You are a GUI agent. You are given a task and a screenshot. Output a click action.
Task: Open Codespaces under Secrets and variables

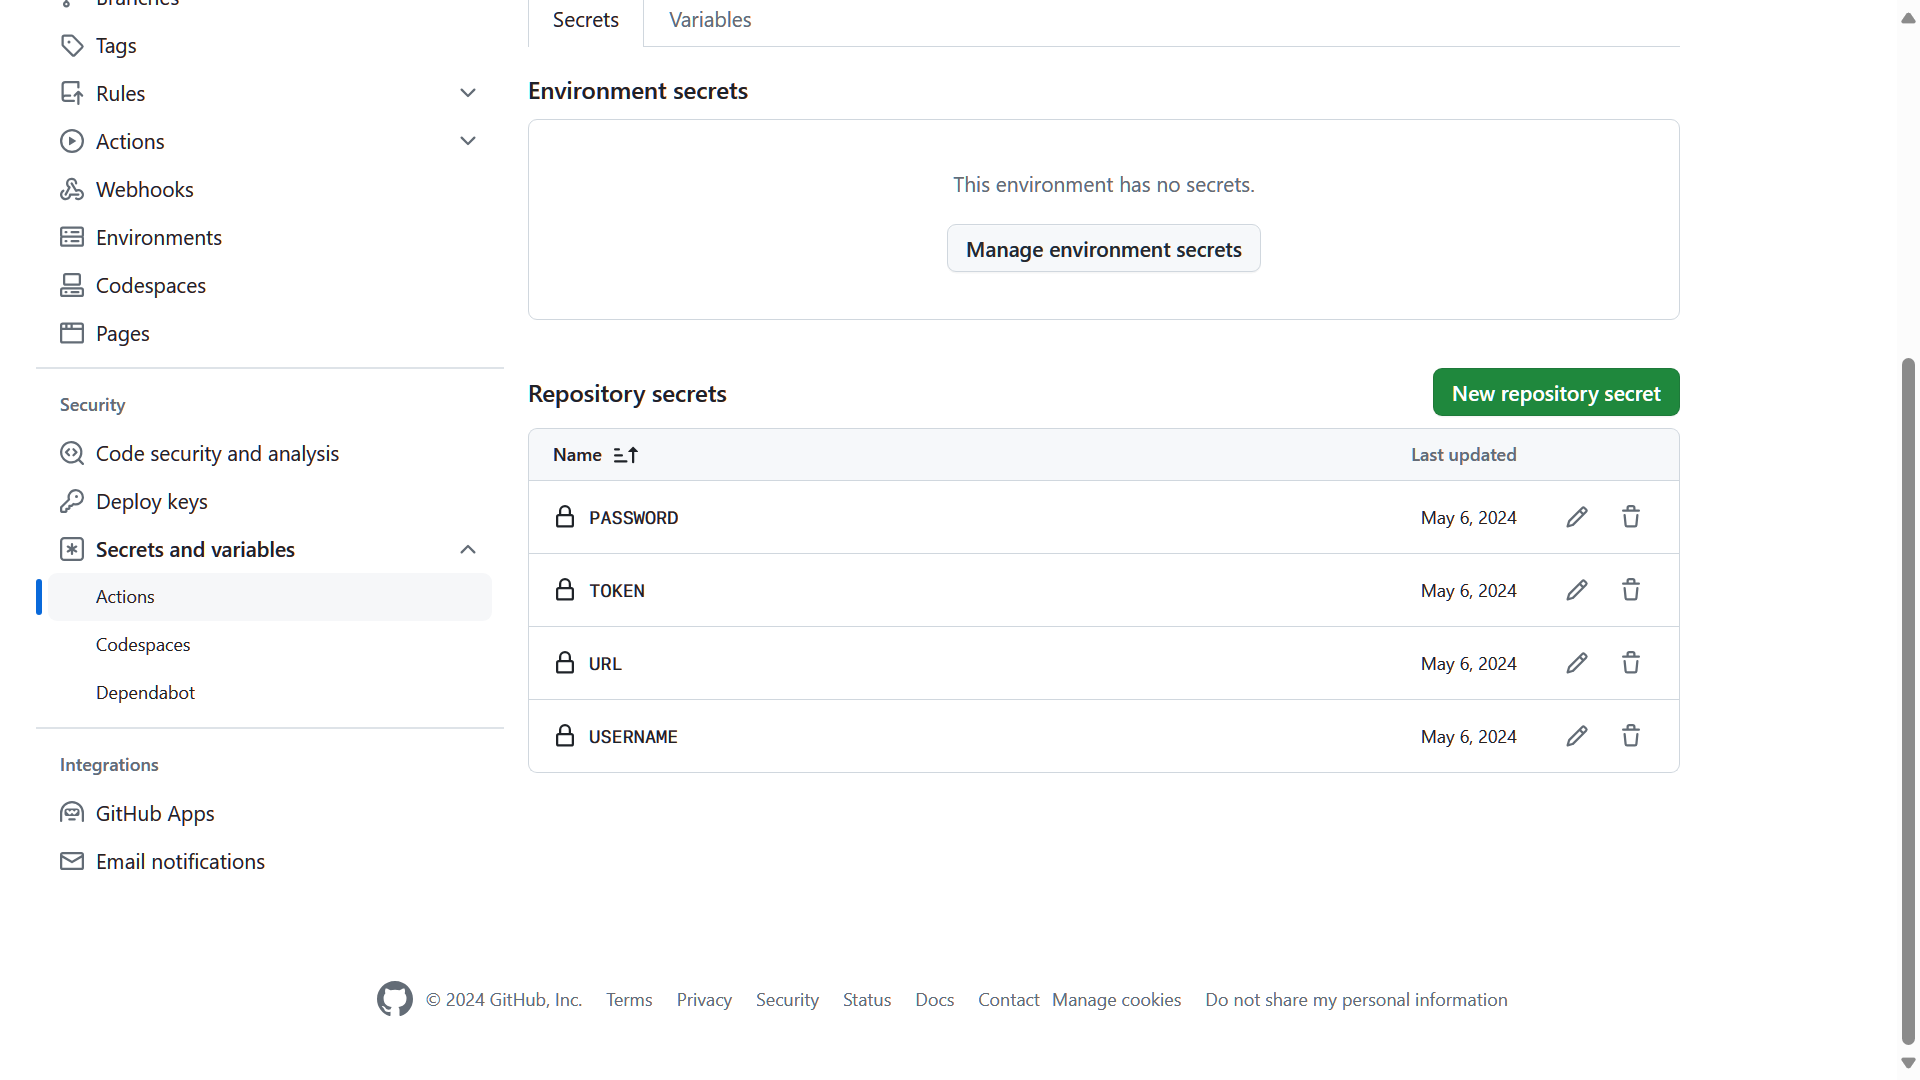pyautogui.click(x=143, y=644)
